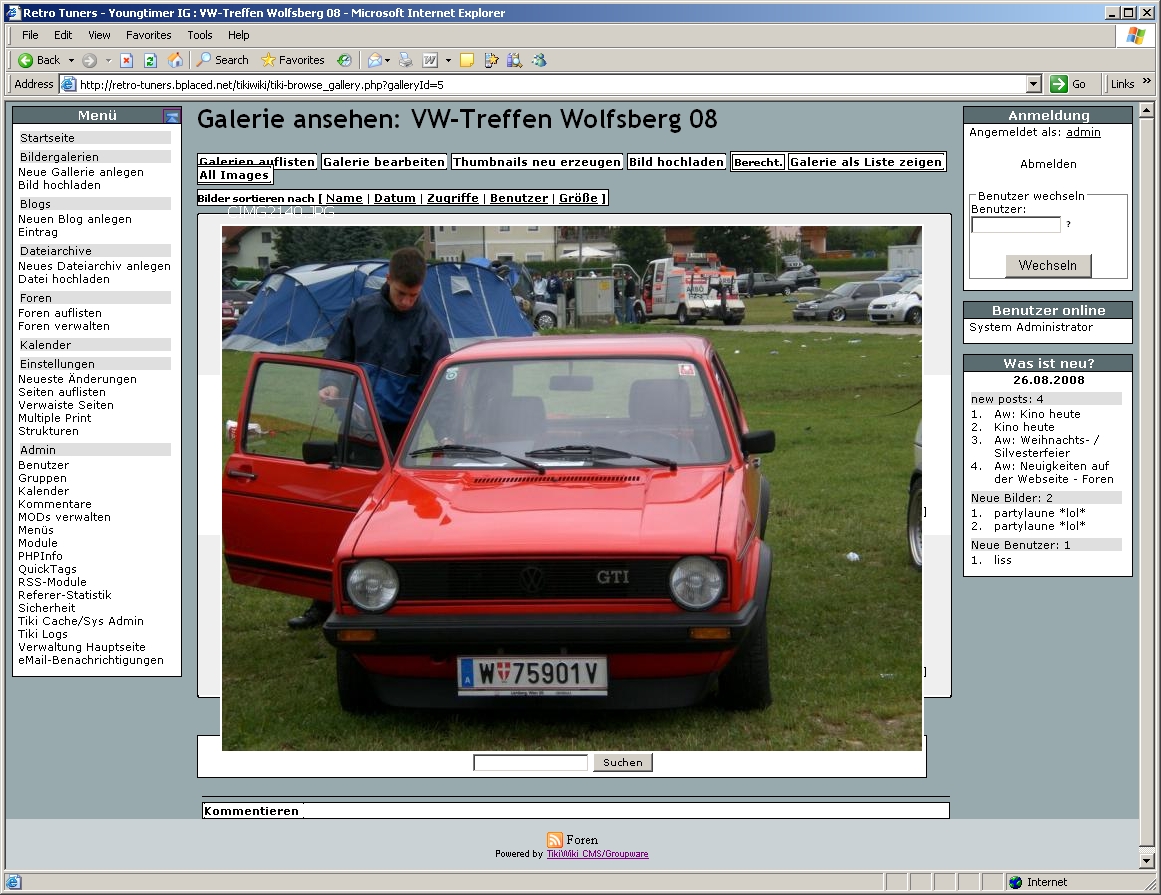This screenshot has height=895, width=1161.
Task: Open the dropdown arrow next to Word edit icon
Action: (x=448, y=60)
